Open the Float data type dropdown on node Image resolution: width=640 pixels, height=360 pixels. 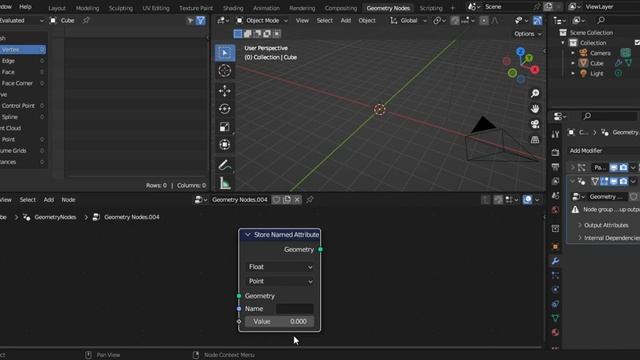(x=280, y=267)
